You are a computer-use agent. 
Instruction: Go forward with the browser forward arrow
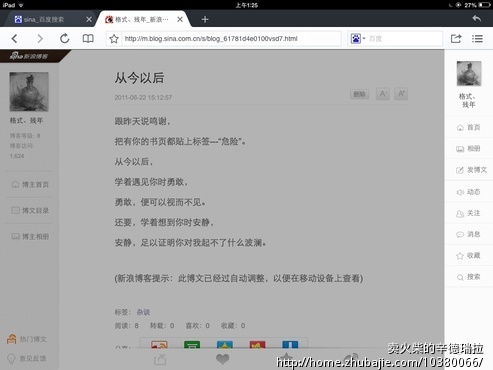tap(40, 39)
